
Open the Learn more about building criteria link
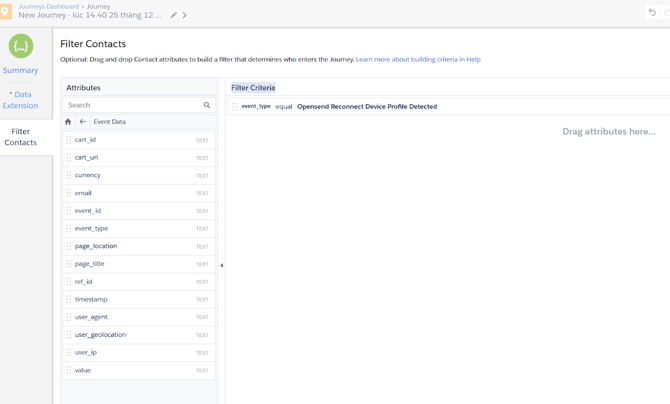[x=418, y=59]
